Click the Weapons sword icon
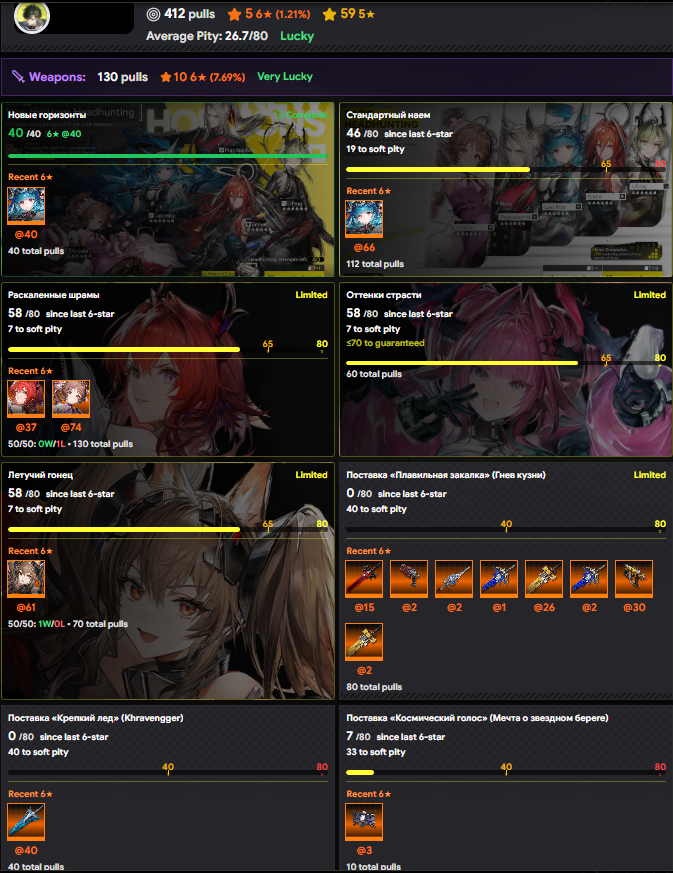Image resolution: width=673 pixels, height=873 pixels. coord(18,77)
